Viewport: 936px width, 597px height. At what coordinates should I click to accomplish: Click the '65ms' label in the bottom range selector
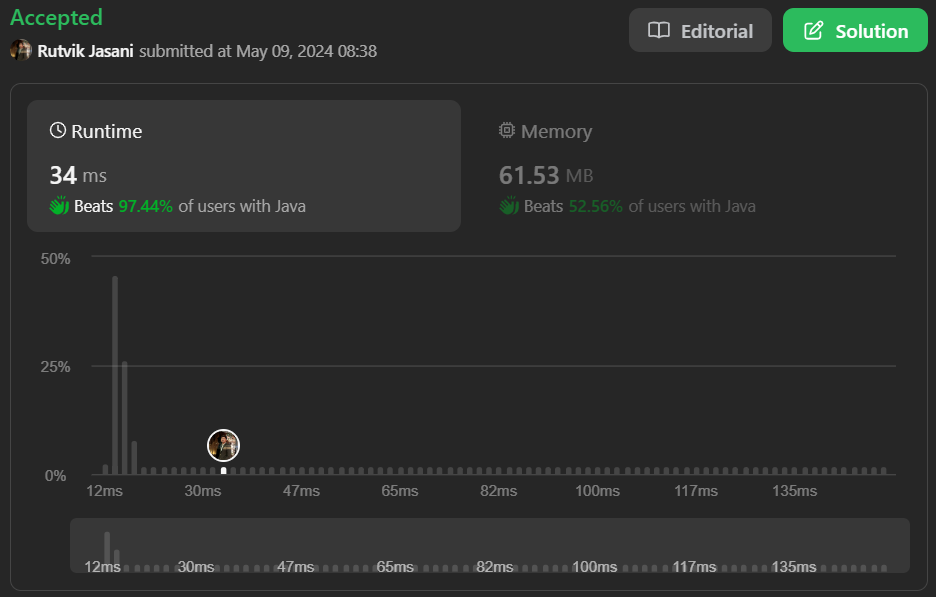tap(395, 567)
